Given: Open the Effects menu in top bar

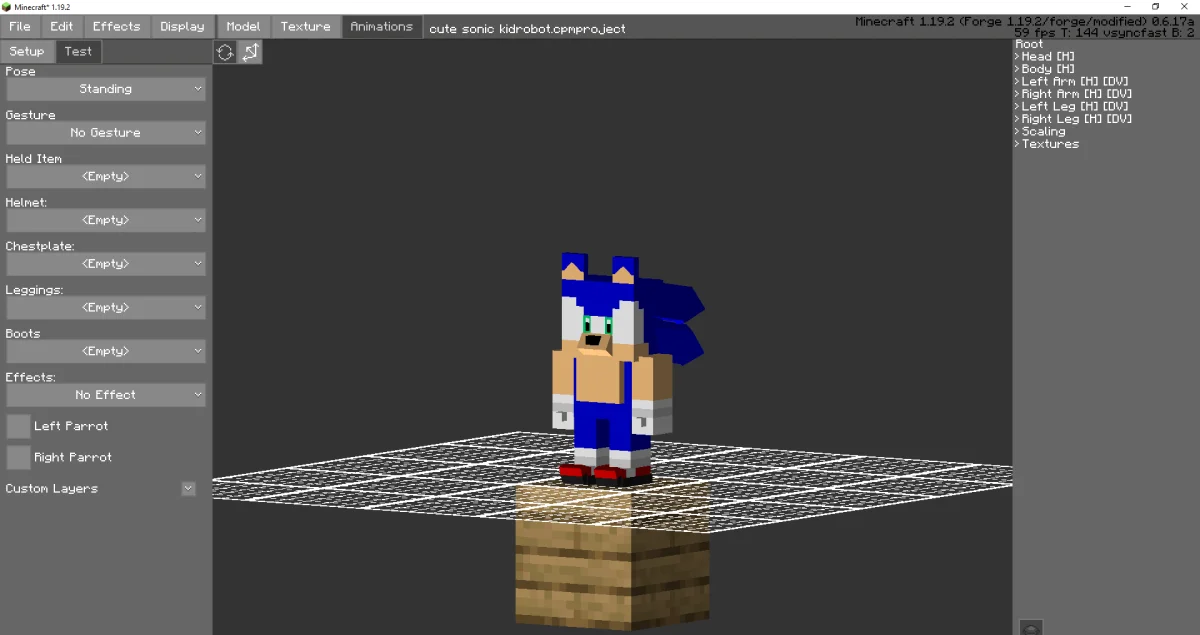Looking at the screenshot, I should 117,26.
